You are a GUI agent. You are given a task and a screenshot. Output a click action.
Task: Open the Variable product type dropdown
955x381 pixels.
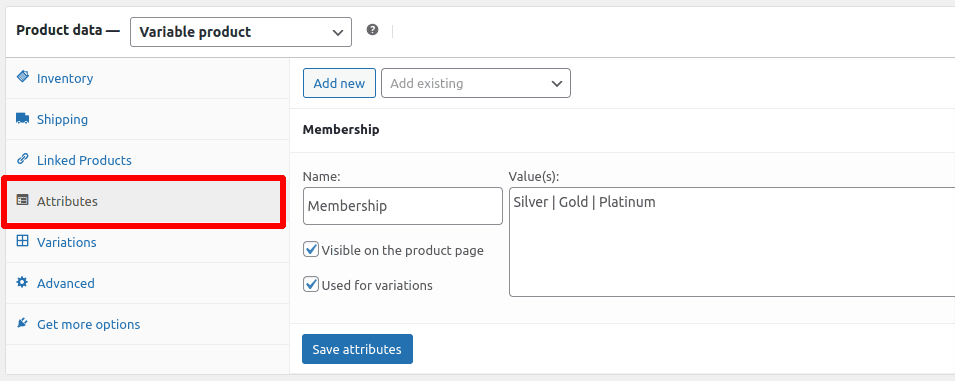tap(241, 32)
